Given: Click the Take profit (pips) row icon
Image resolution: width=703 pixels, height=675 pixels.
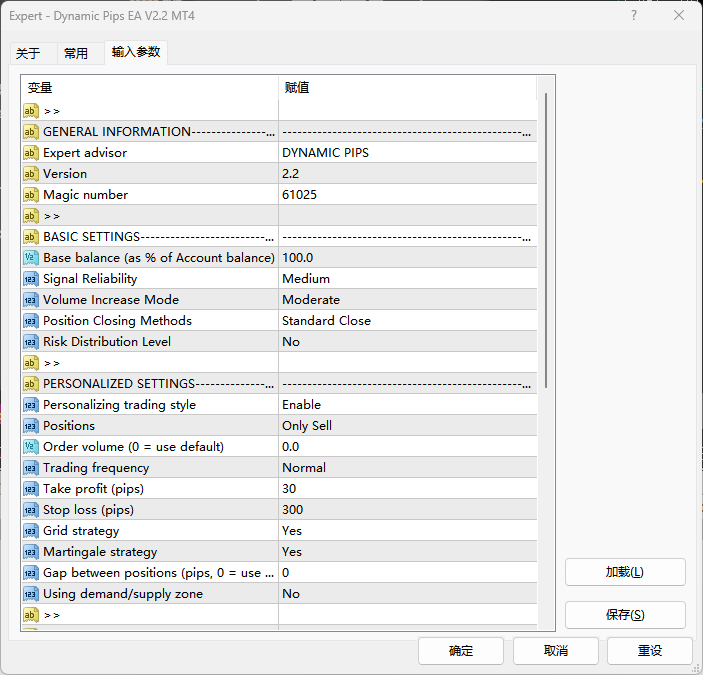Looking at the screenshot, I should click(x=31, y=489).
